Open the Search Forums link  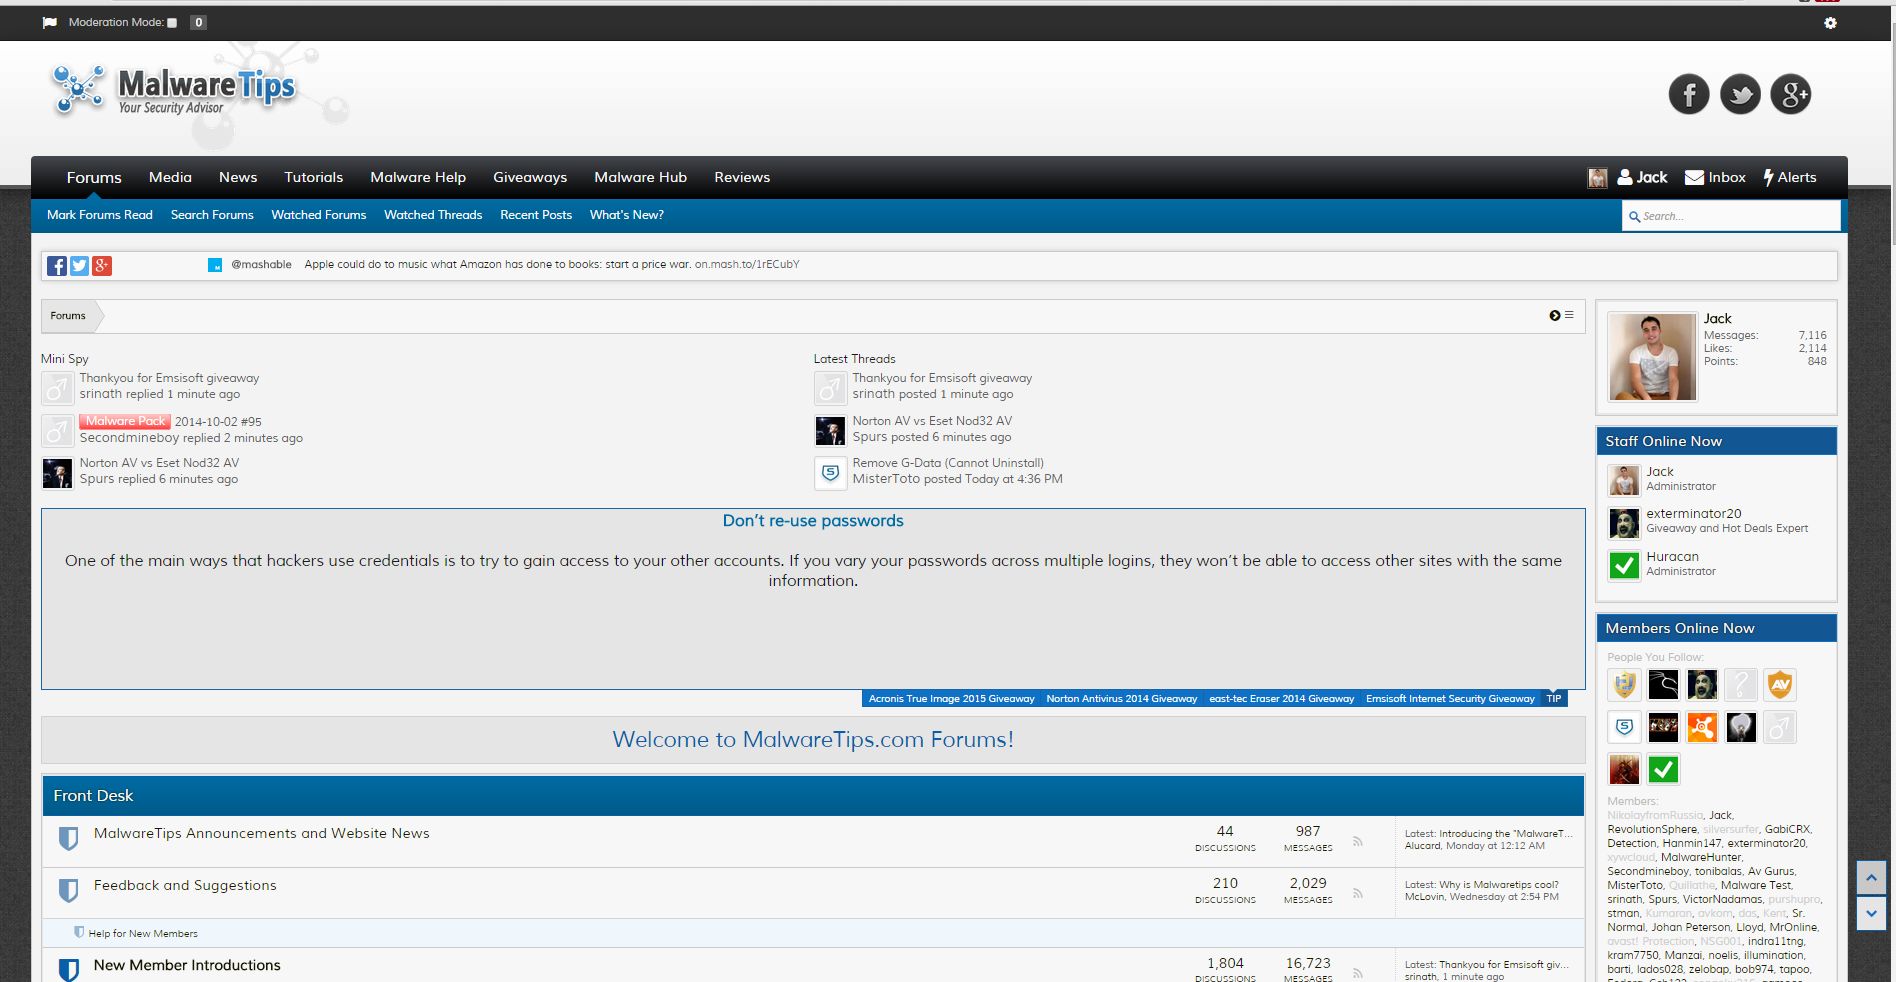212,215
